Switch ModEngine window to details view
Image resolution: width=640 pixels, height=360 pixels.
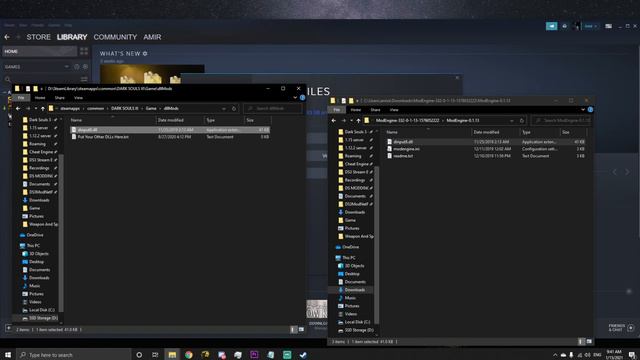point(581,341)
